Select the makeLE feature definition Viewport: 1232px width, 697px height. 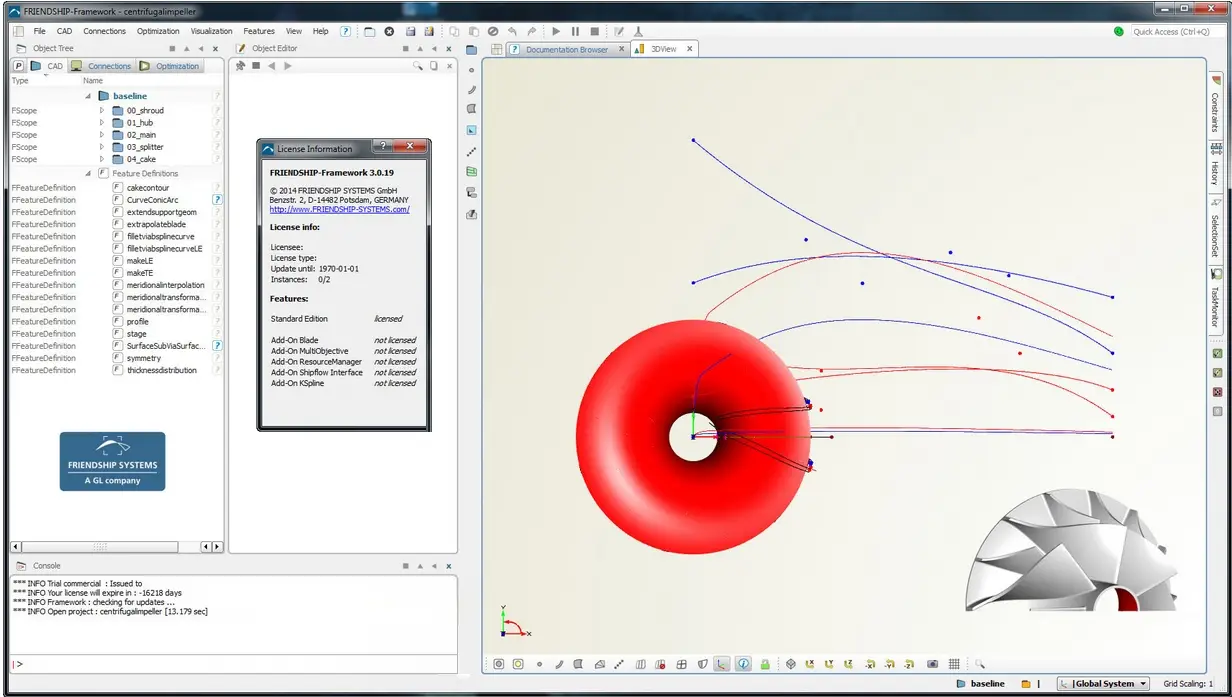(x=138, y=261)
